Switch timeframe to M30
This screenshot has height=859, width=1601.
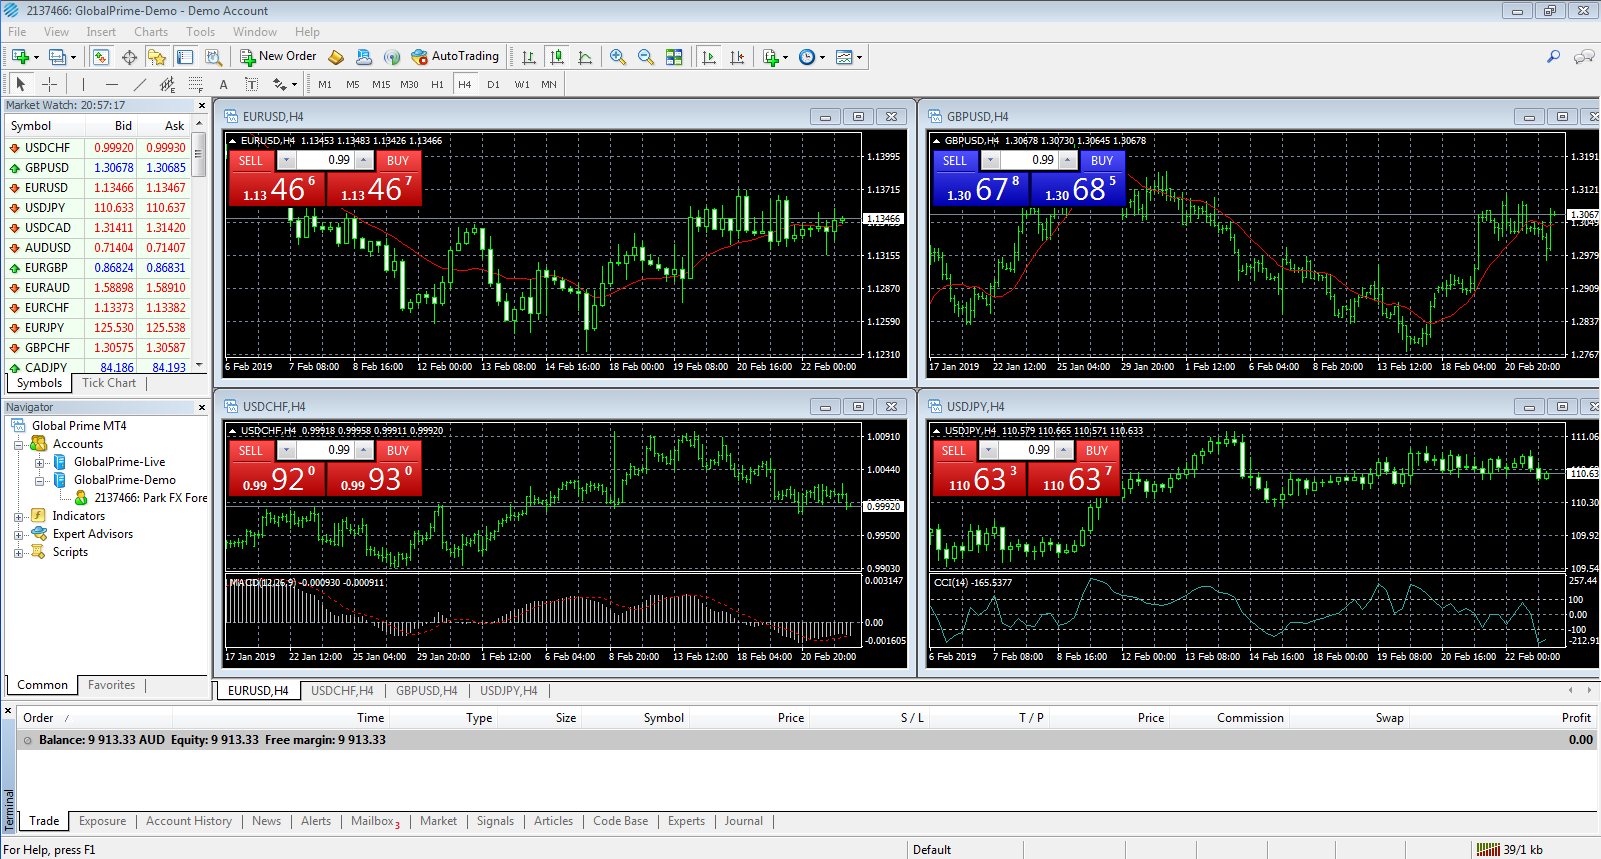pyautogui.click(x=409, y=84)
